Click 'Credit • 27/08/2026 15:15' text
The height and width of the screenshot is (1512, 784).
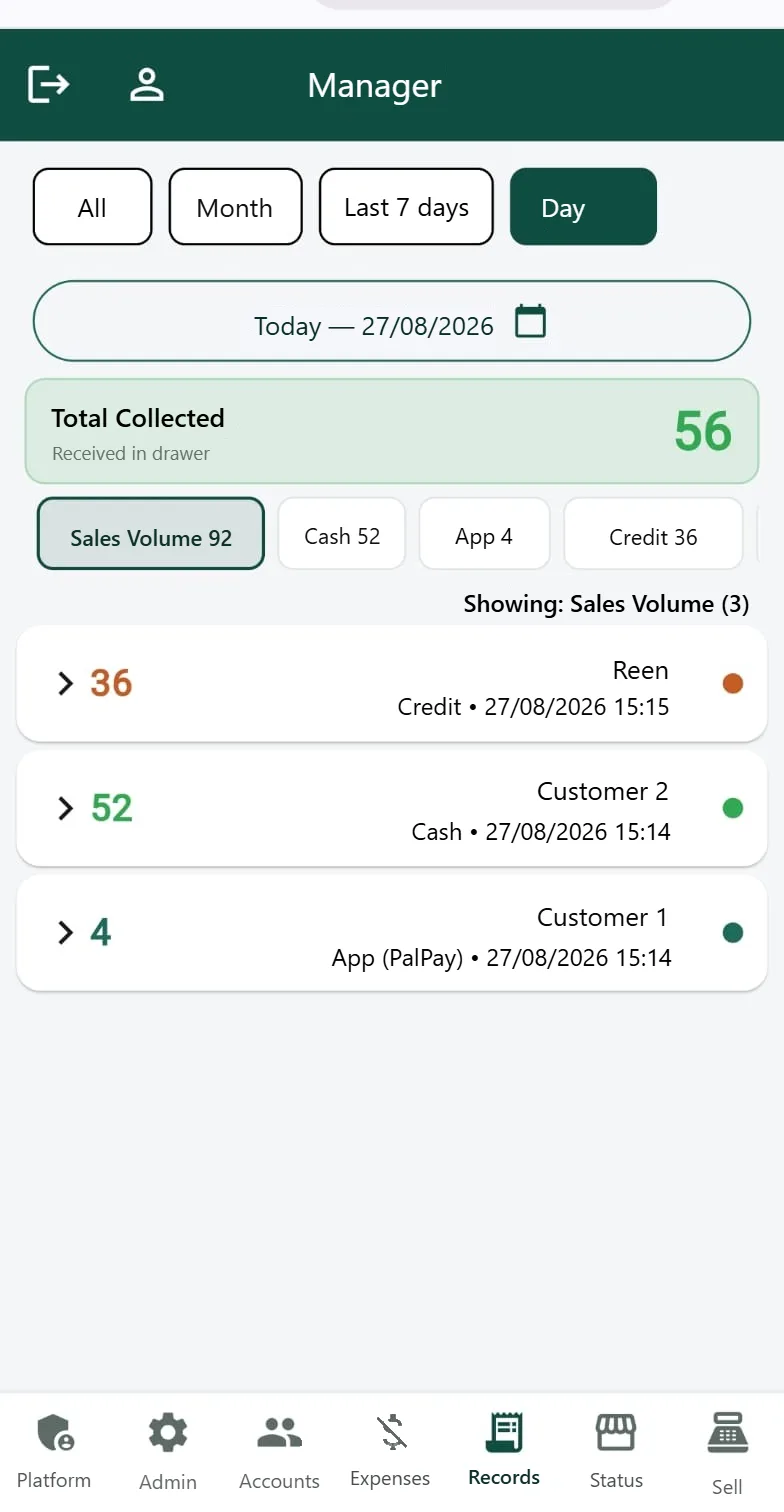(533, 707)
